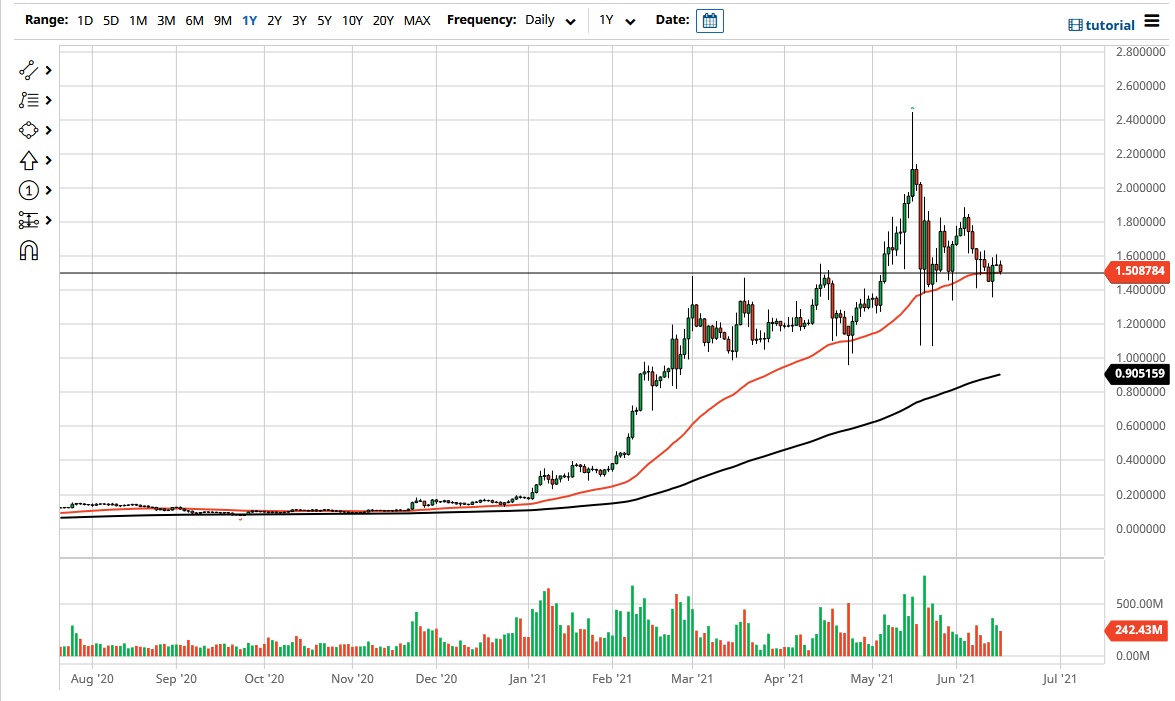The width and height of the screenshot is (1175, 701).
Task: Open the annotation list tool
Action: [x=27, y=100]
